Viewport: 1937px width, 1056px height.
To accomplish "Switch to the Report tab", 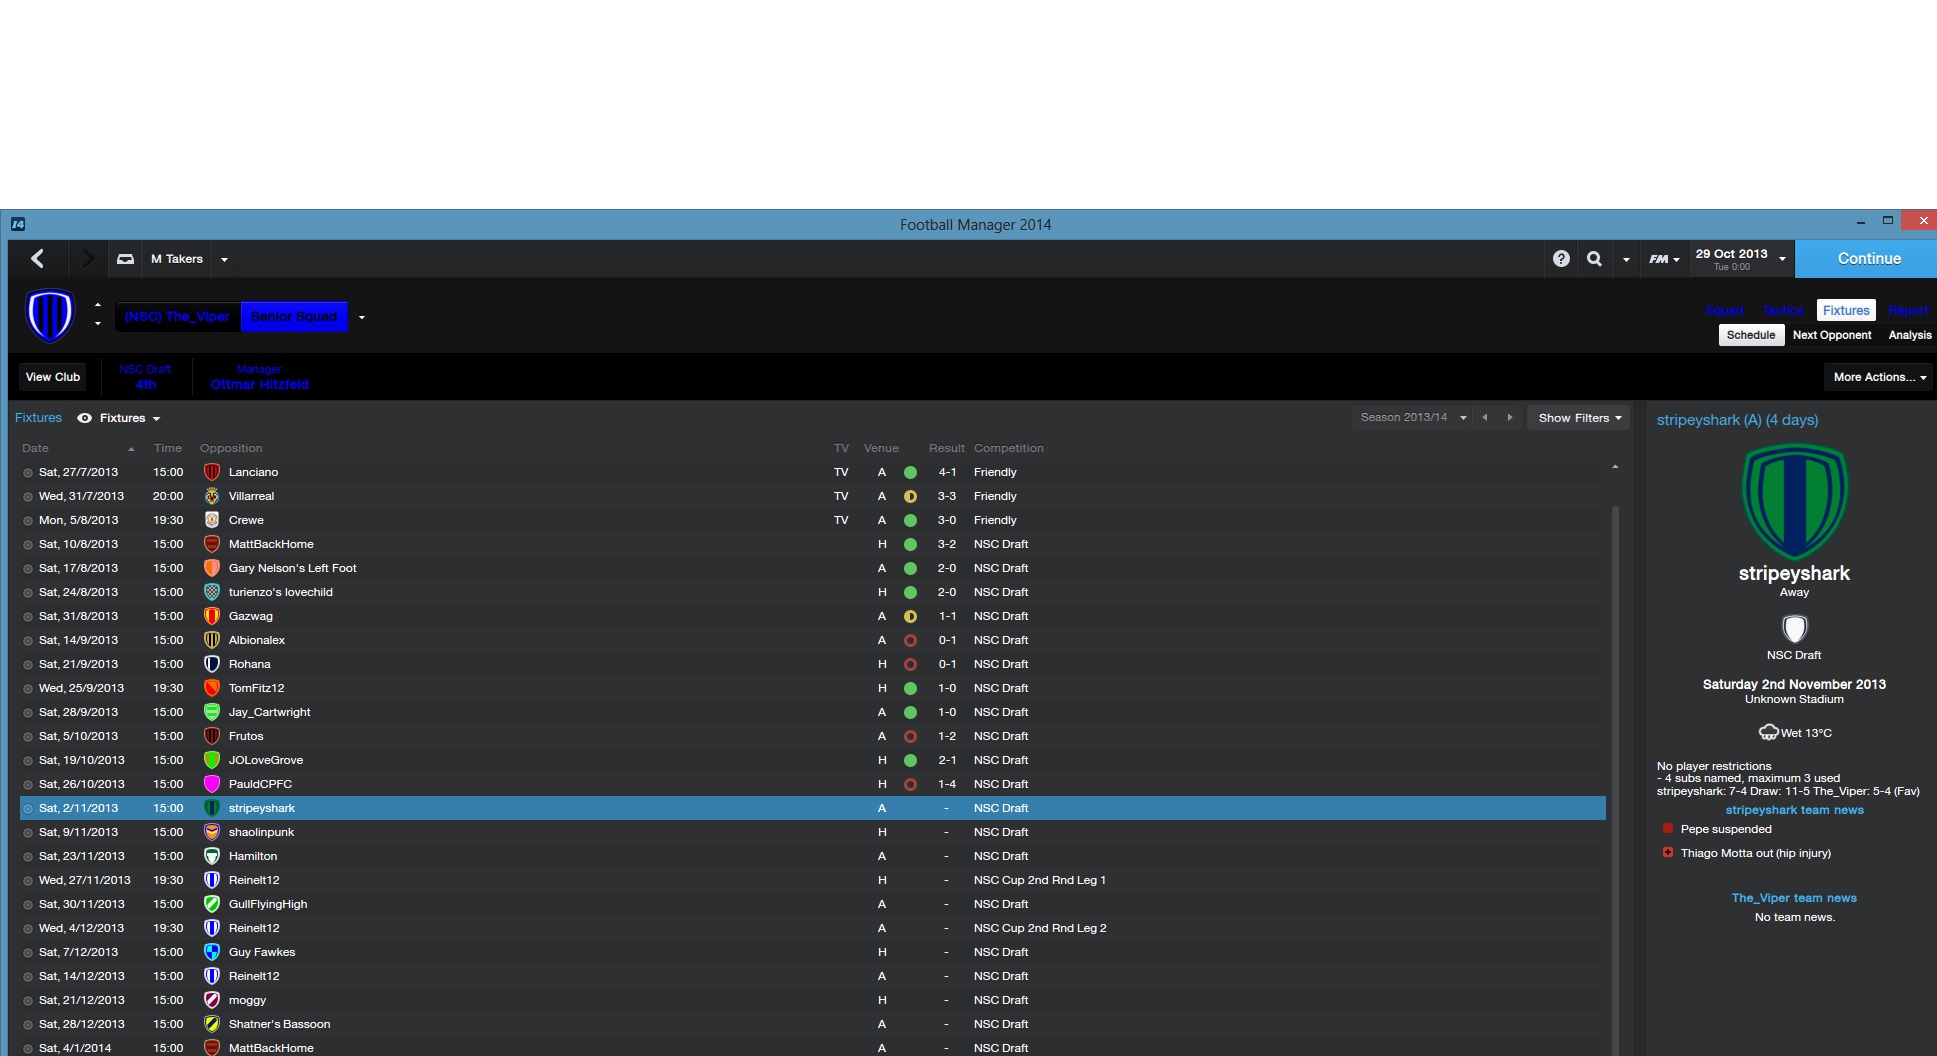I will pyautogui.click(x=1908, y=311).
